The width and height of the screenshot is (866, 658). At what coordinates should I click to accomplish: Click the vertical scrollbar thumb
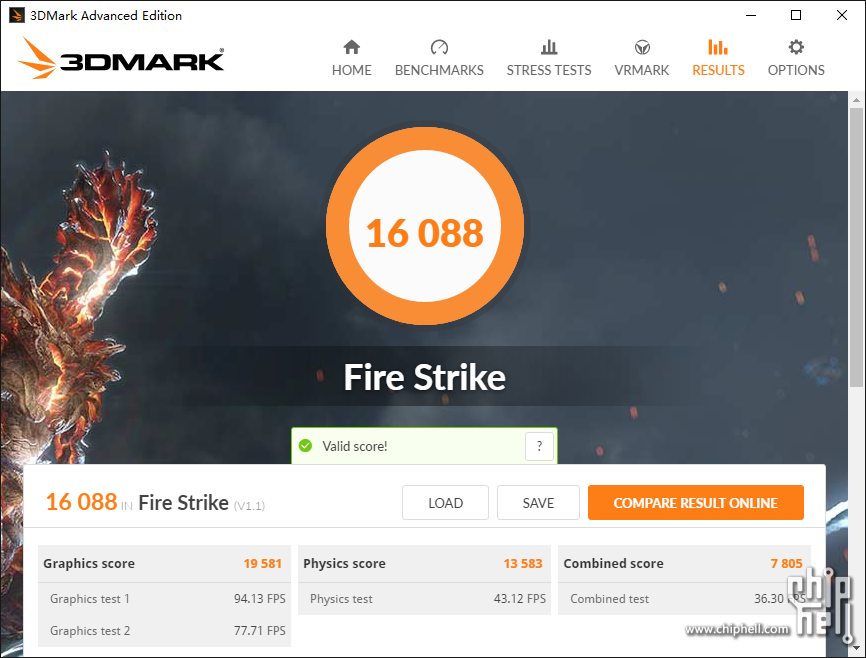tap(856, 247)
